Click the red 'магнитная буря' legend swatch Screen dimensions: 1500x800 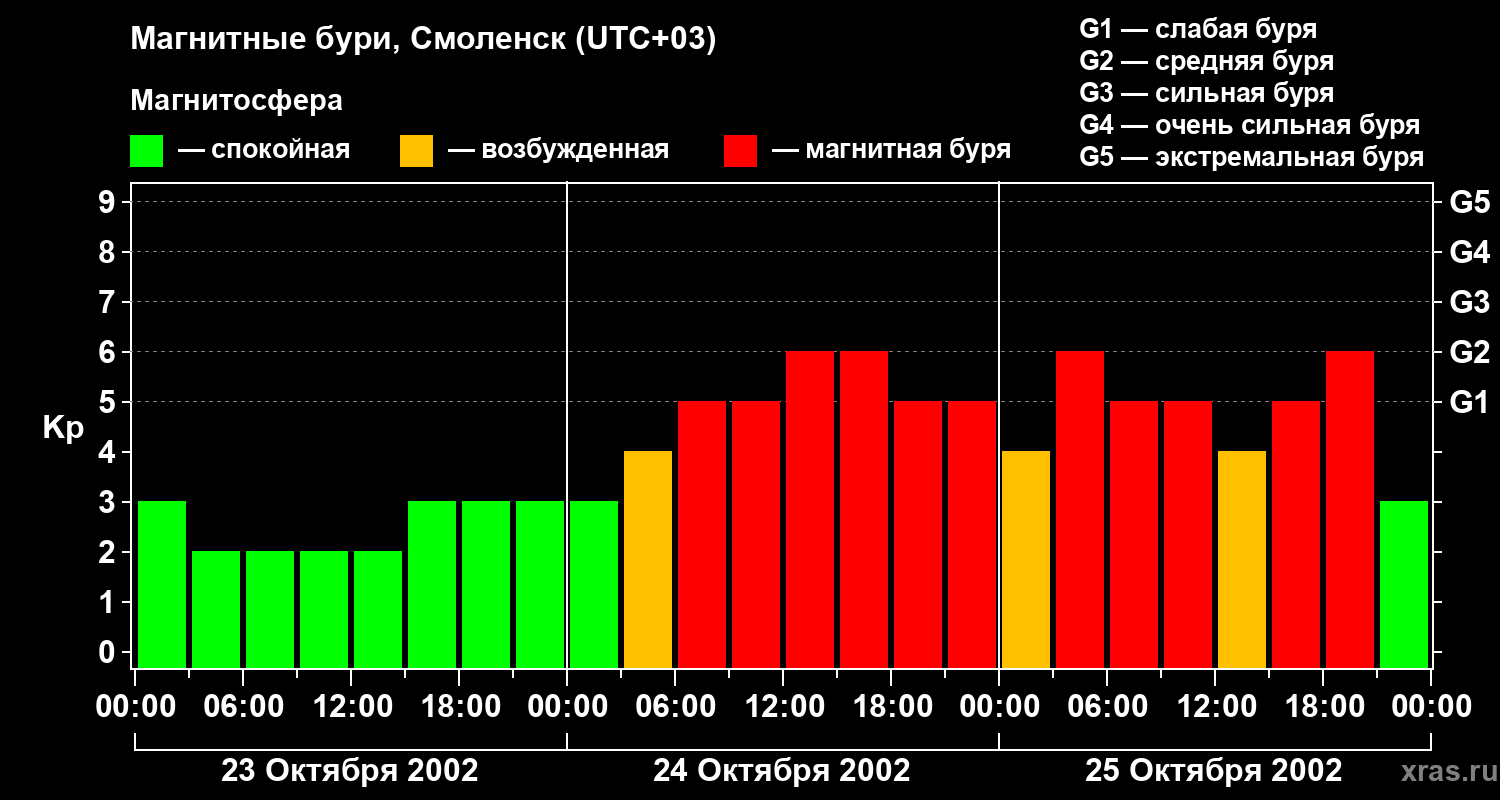740,151
